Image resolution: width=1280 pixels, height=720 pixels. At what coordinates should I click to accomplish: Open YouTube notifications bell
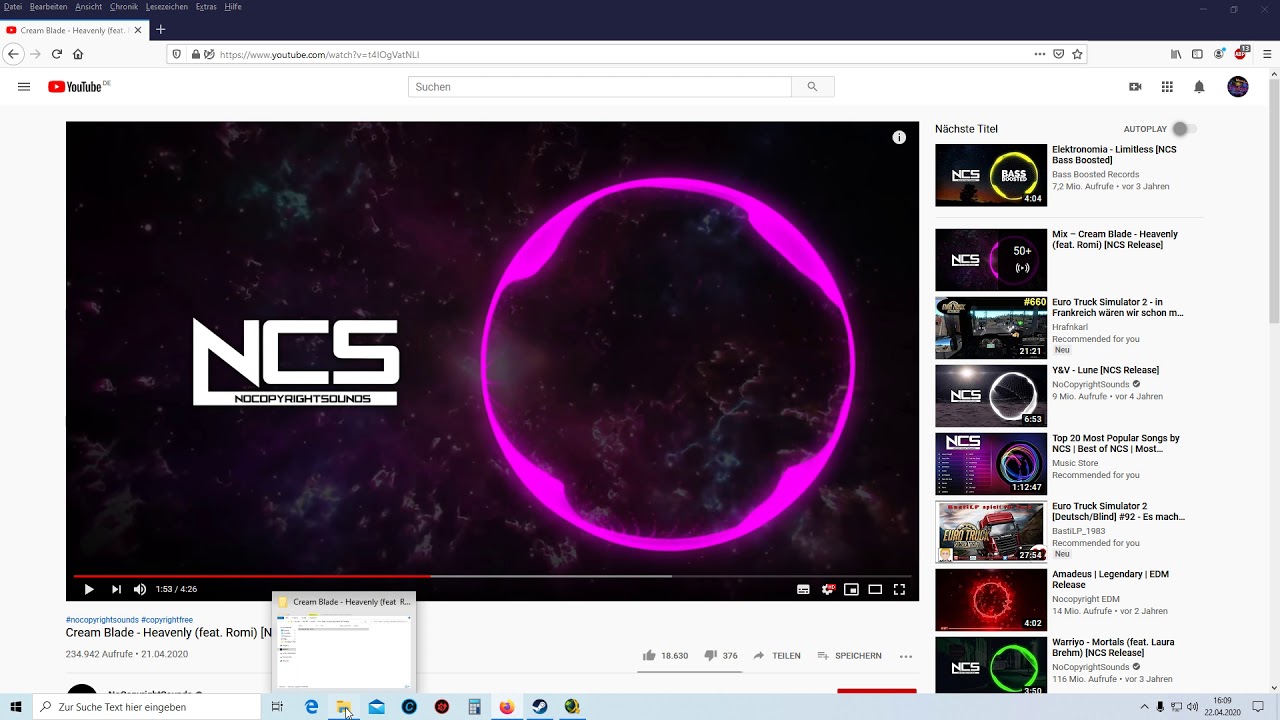click(x=1199, y=87)
